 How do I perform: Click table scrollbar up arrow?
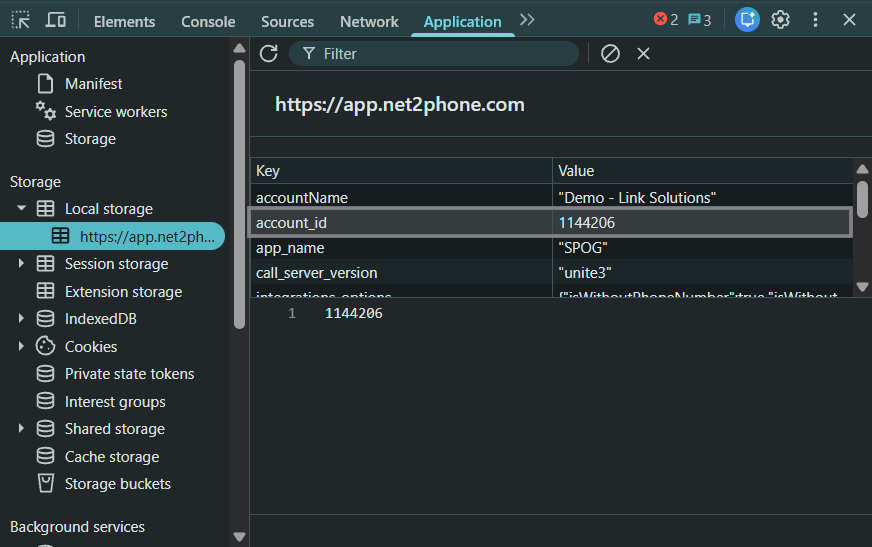pos(863,169)
